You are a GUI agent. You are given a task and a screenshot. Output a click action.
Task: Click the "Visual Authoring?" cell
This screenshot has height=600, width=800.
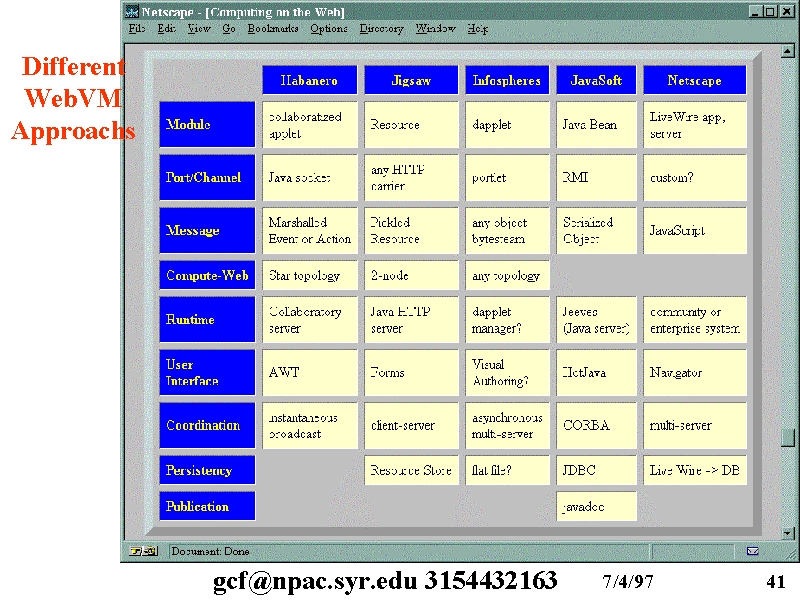click(x=507, y=372)
